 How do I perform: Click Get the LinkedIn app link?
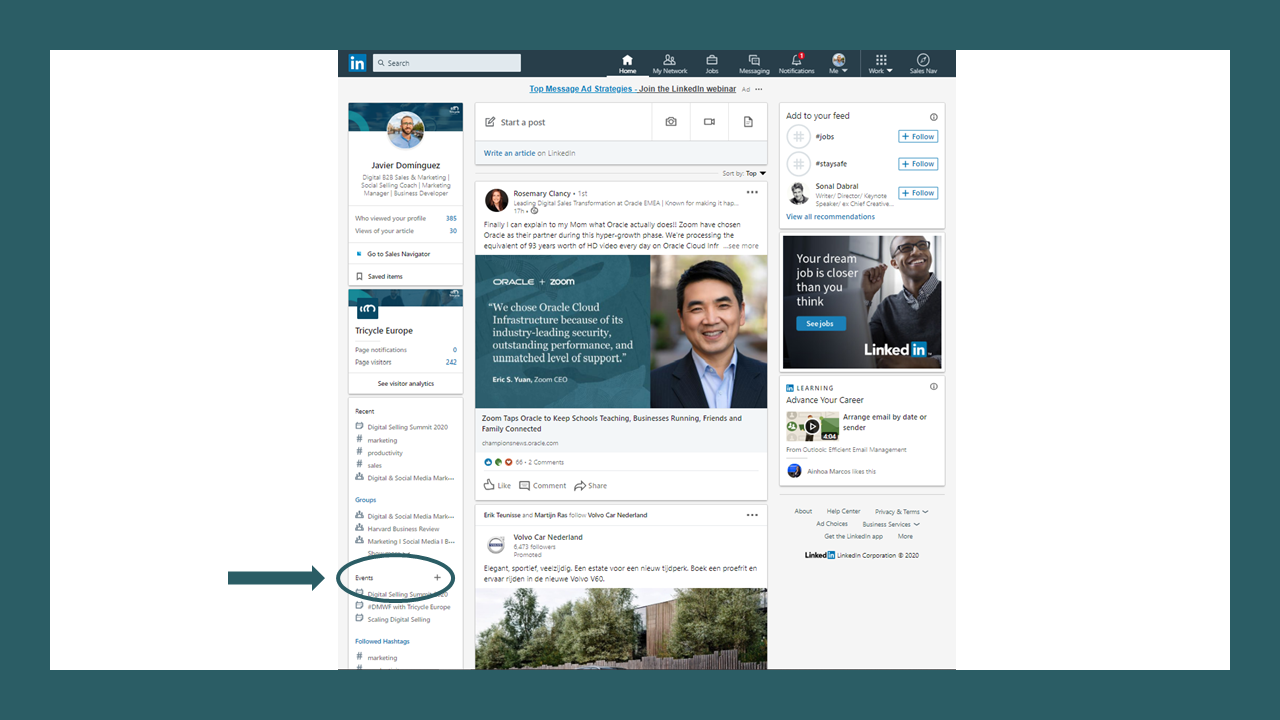853,536
